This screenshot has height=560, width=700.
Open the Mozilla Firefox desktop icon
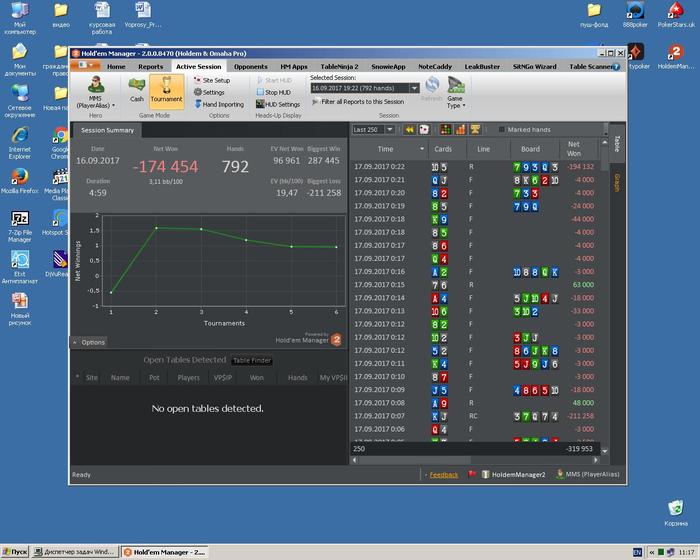(x=20, y=180)
